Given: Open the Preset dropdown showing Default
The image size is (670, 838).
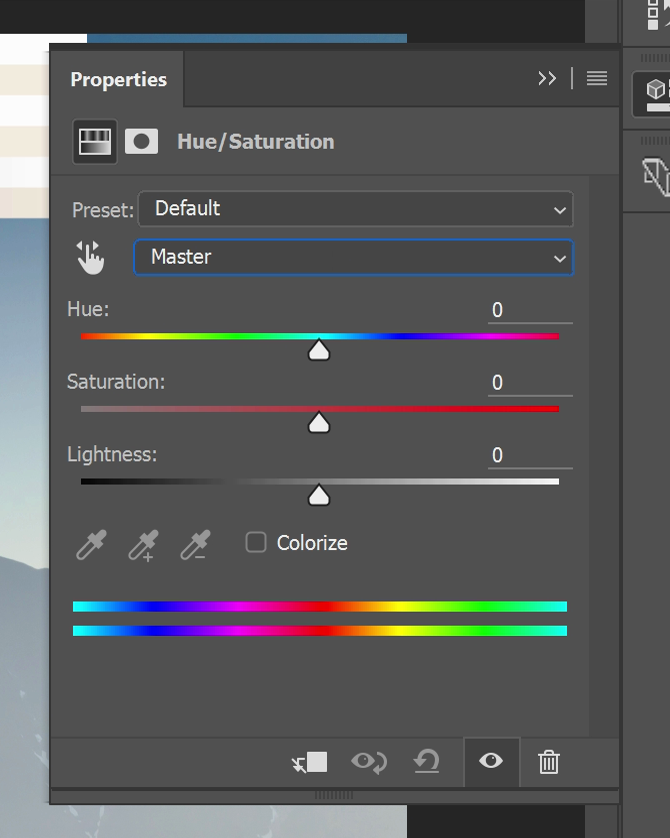Looking at the screenshot, I should (x=356, y=209).
